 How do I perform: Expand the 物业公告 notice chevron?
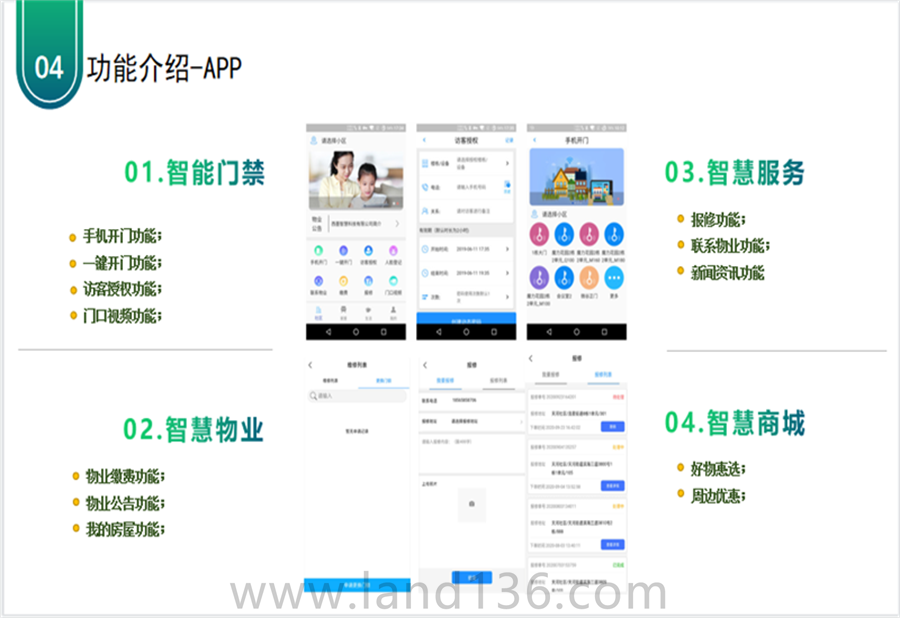point(397,225)
